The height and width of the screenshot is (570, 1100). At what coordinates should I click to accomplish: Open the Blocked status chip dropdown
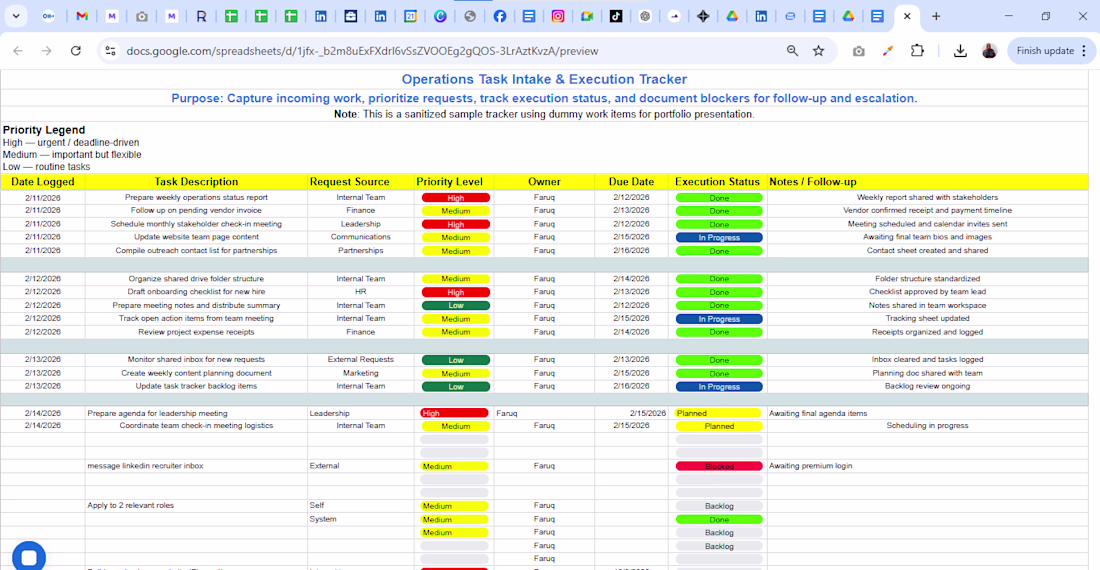[x=719, y=466]
